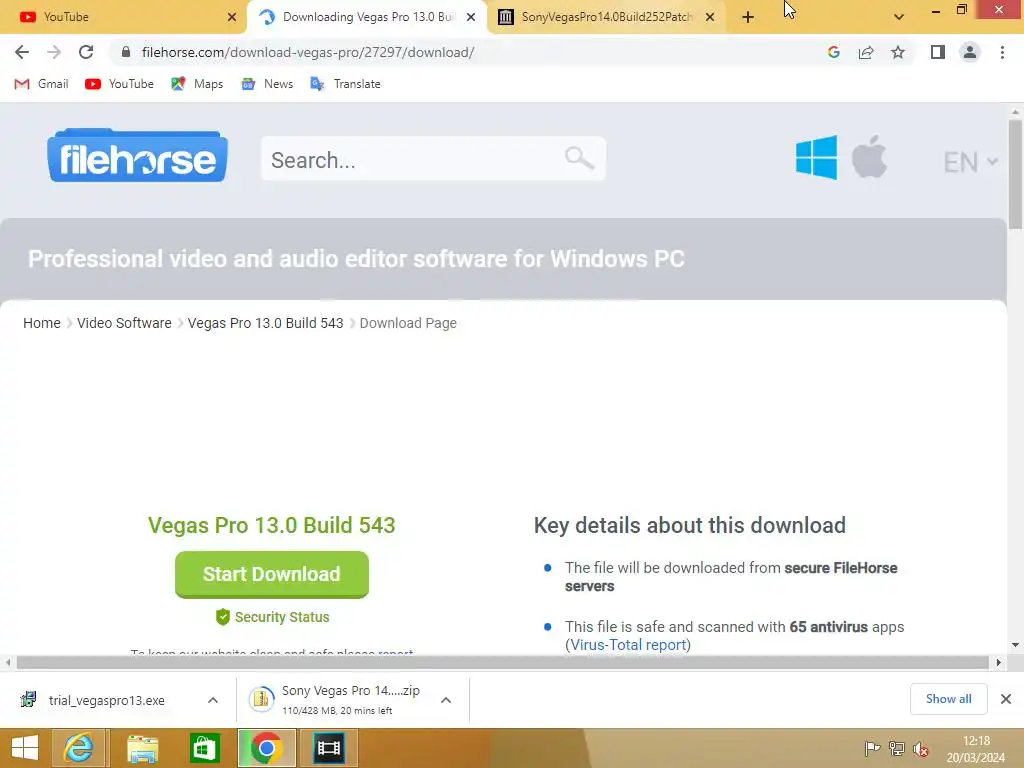Close the downloads bar
1024x768 pixels.
click(1006, 699)
